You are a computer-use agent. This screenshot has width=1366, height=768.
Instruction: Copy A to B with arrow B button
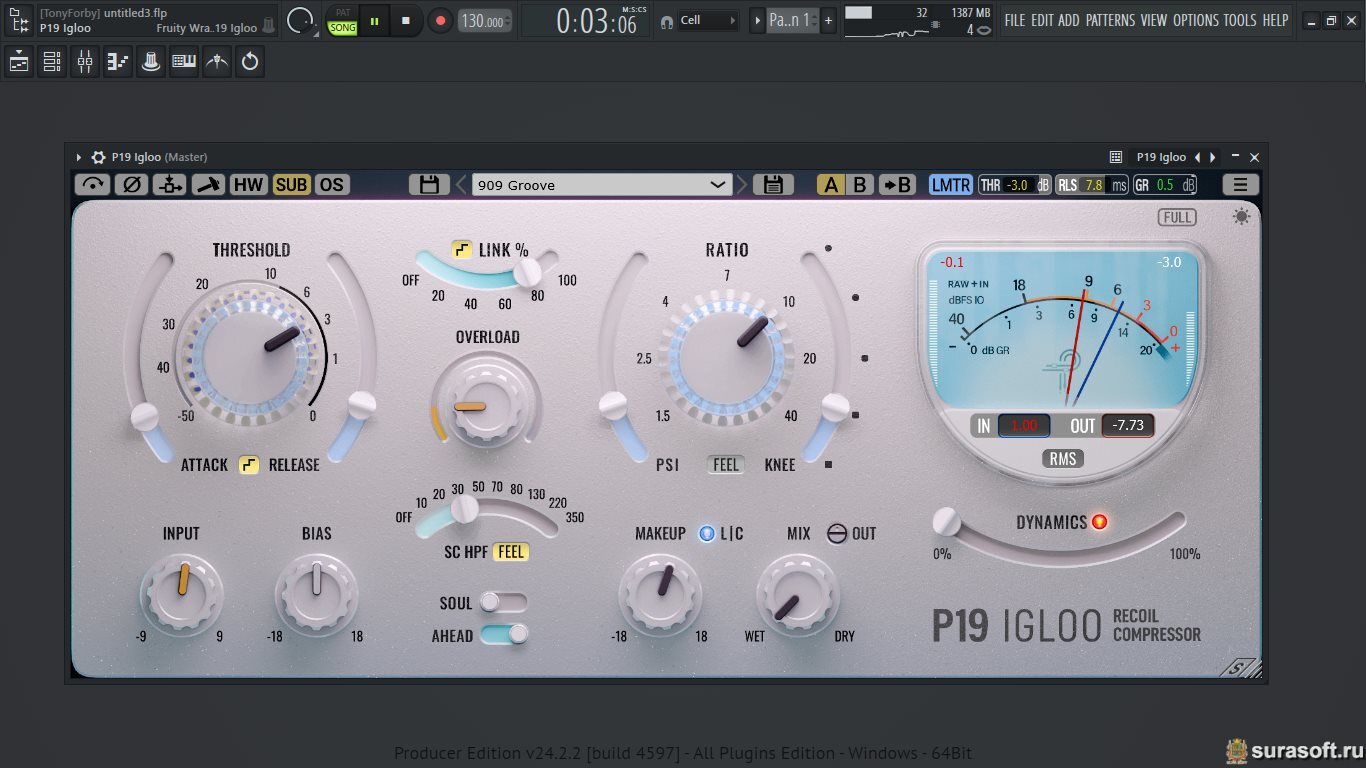click(897, 184)
